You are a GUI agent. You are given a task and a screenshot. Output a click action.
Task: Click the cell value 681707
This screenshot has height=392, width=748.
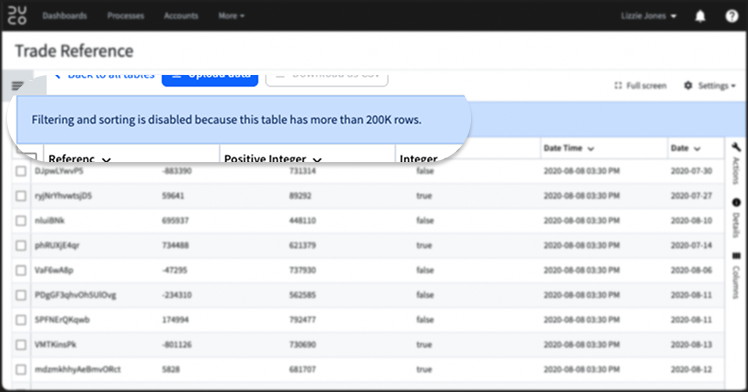pyautogui.click(x=302, y=369)
